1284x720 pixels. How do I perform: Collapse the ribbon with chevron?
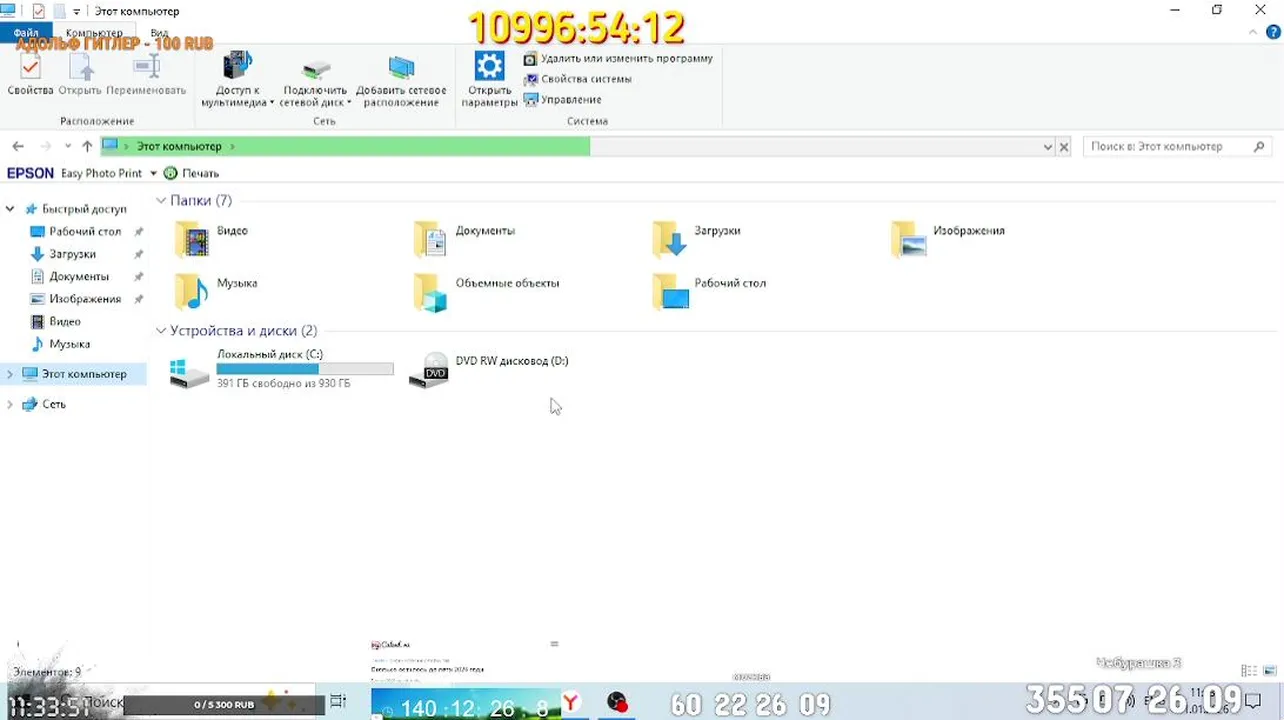click(x=1255, y=33)
